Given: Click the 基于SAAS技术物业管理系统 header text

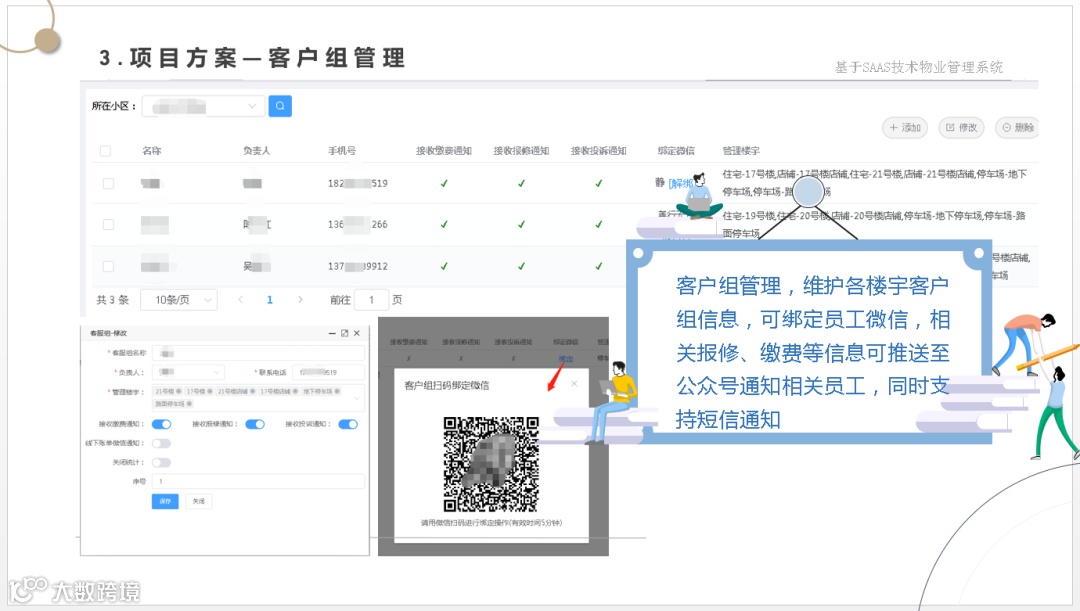Looking at the screenshot, I should click(x=919, y=67).
